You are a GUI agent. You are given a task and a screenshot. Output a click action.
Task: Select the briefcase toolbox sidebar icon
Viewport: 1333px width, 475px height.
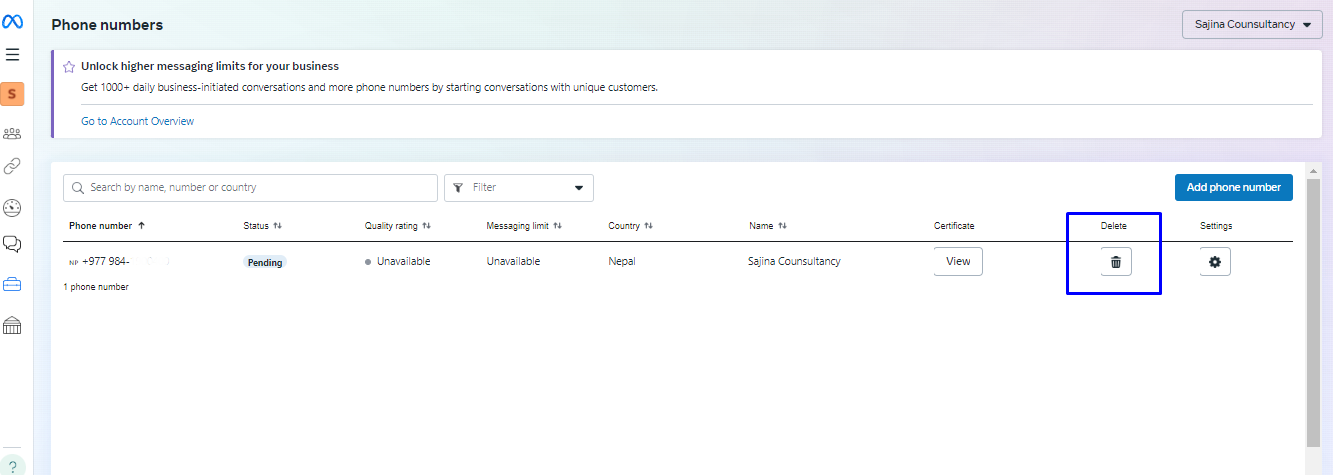coord(13,285)
